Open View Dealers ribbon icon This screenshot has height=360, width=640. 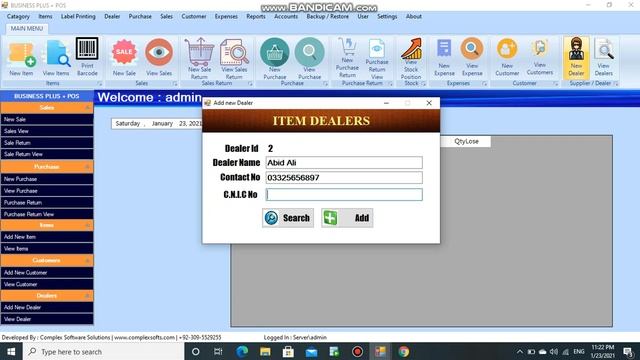(x=604, y=58)
